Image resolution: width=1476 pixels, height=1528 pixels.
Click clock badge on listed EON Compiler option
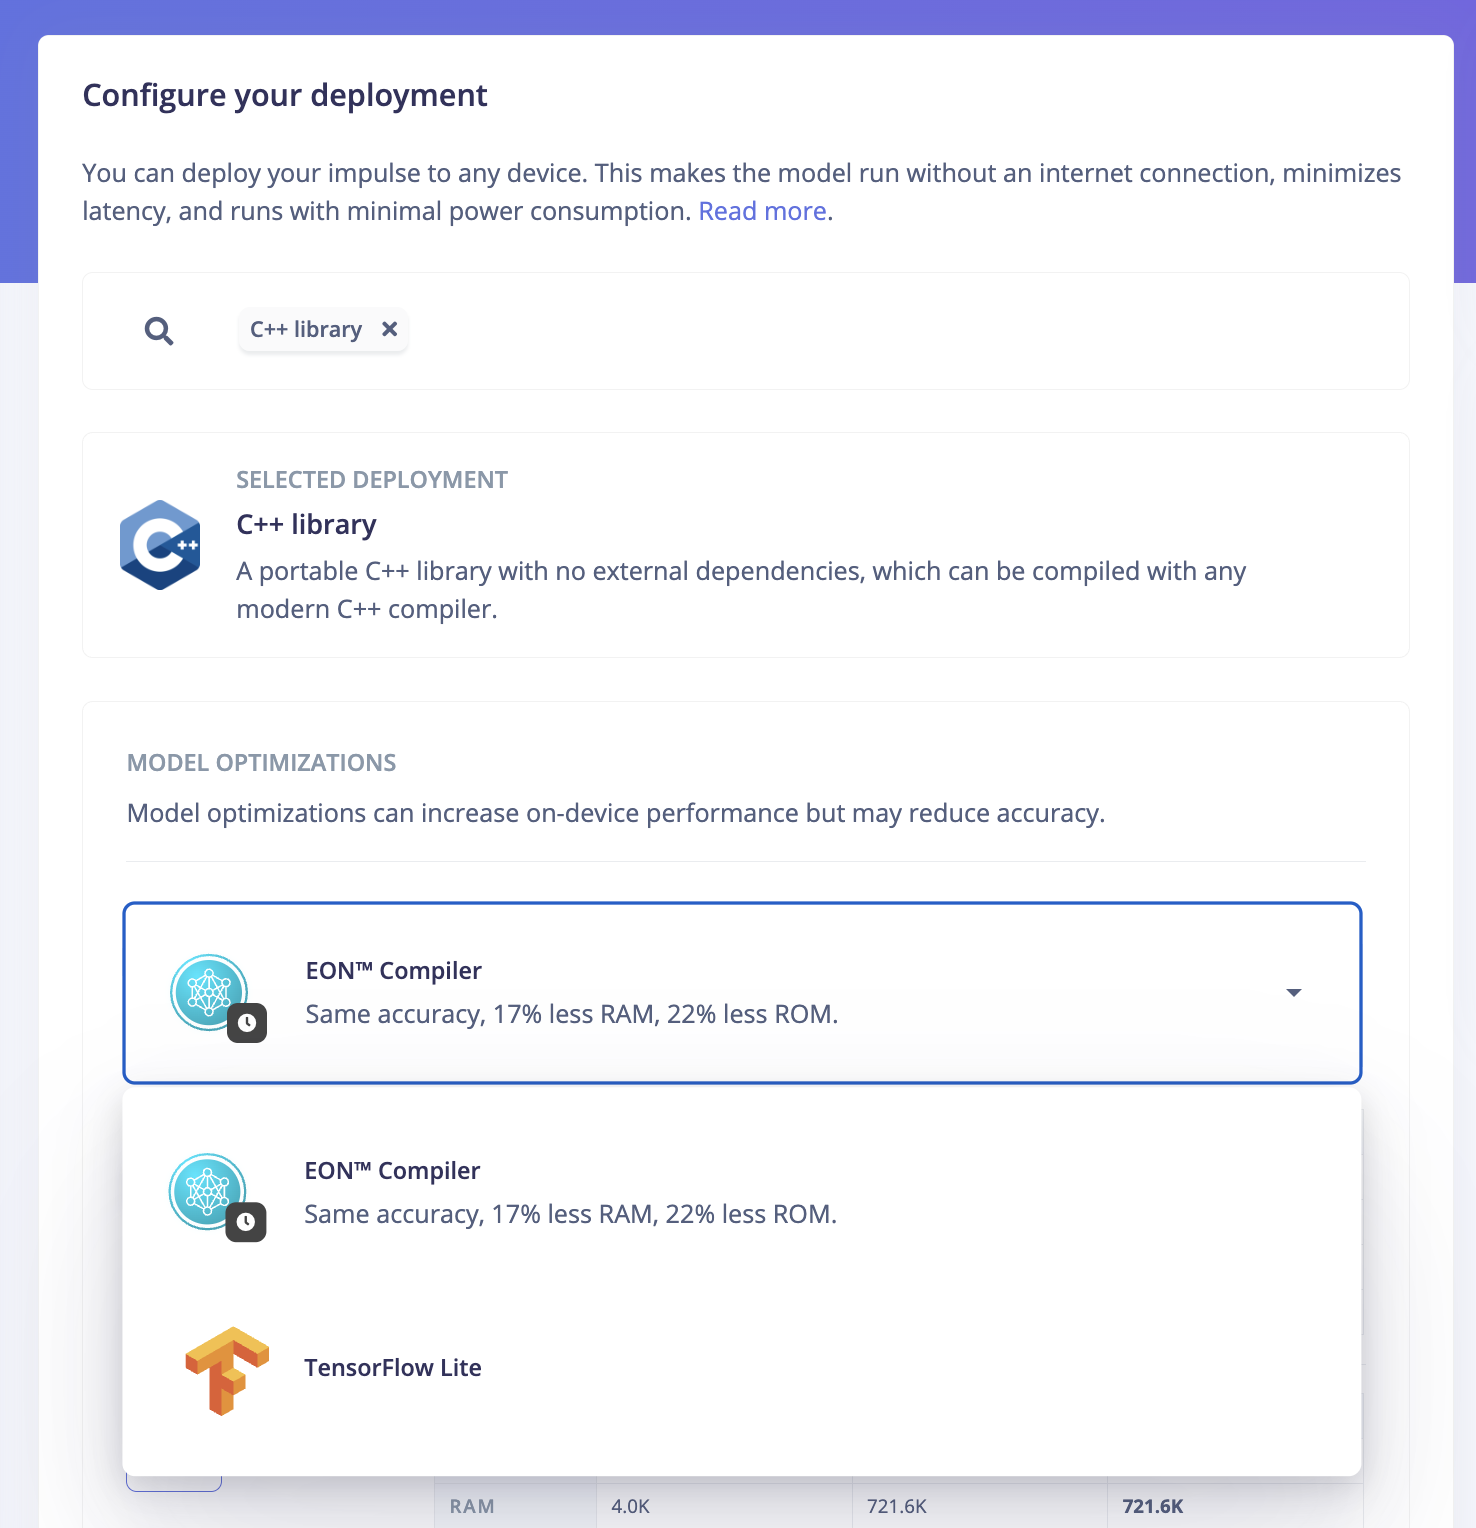pyautogui.click(x=246, y=1222)
